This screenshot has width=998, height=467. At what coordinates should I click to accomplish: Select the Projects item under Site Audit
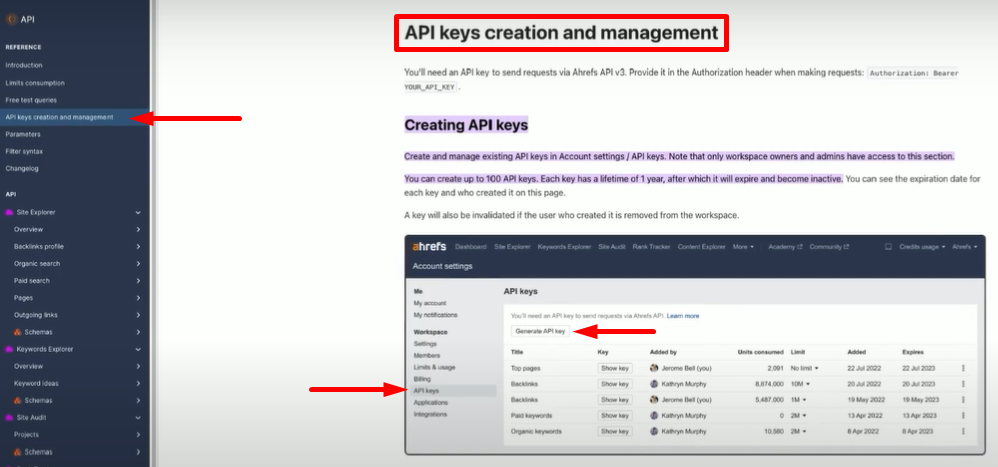pos(27,435)
